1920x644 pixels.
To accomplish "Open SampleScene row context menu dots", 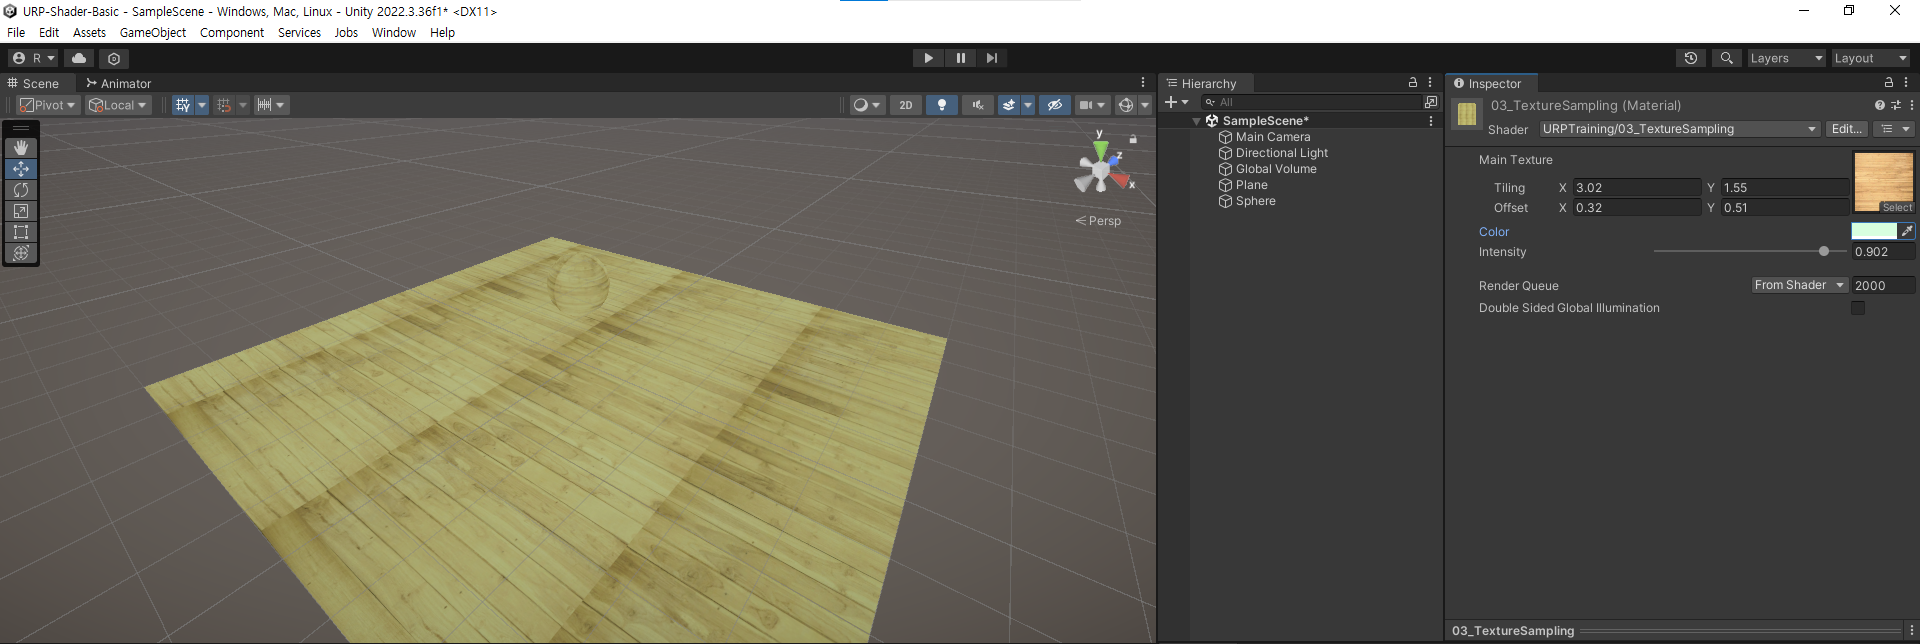I will (x=1431, y=121).
